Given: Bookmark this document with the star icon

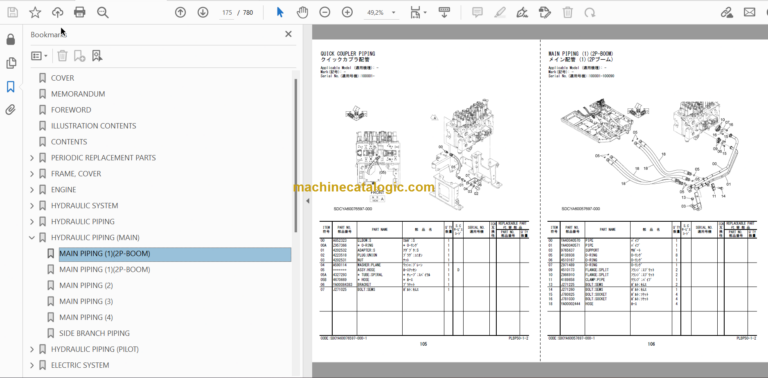Looking at the screenshot, I should pyautogui.click(x=35, y=12).
